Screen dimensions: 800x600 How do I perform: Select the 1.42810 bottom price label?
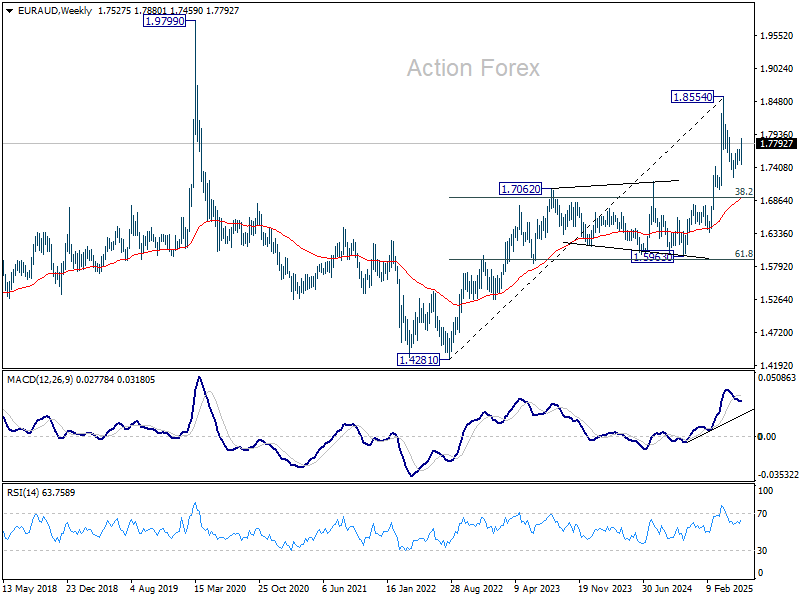point(418,360)
